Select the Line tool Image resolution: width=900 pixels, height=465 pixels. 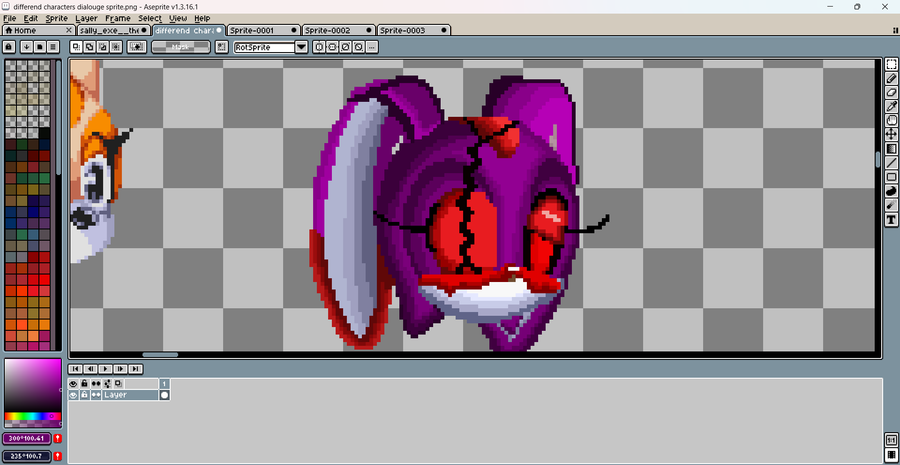tap(891, 163)
